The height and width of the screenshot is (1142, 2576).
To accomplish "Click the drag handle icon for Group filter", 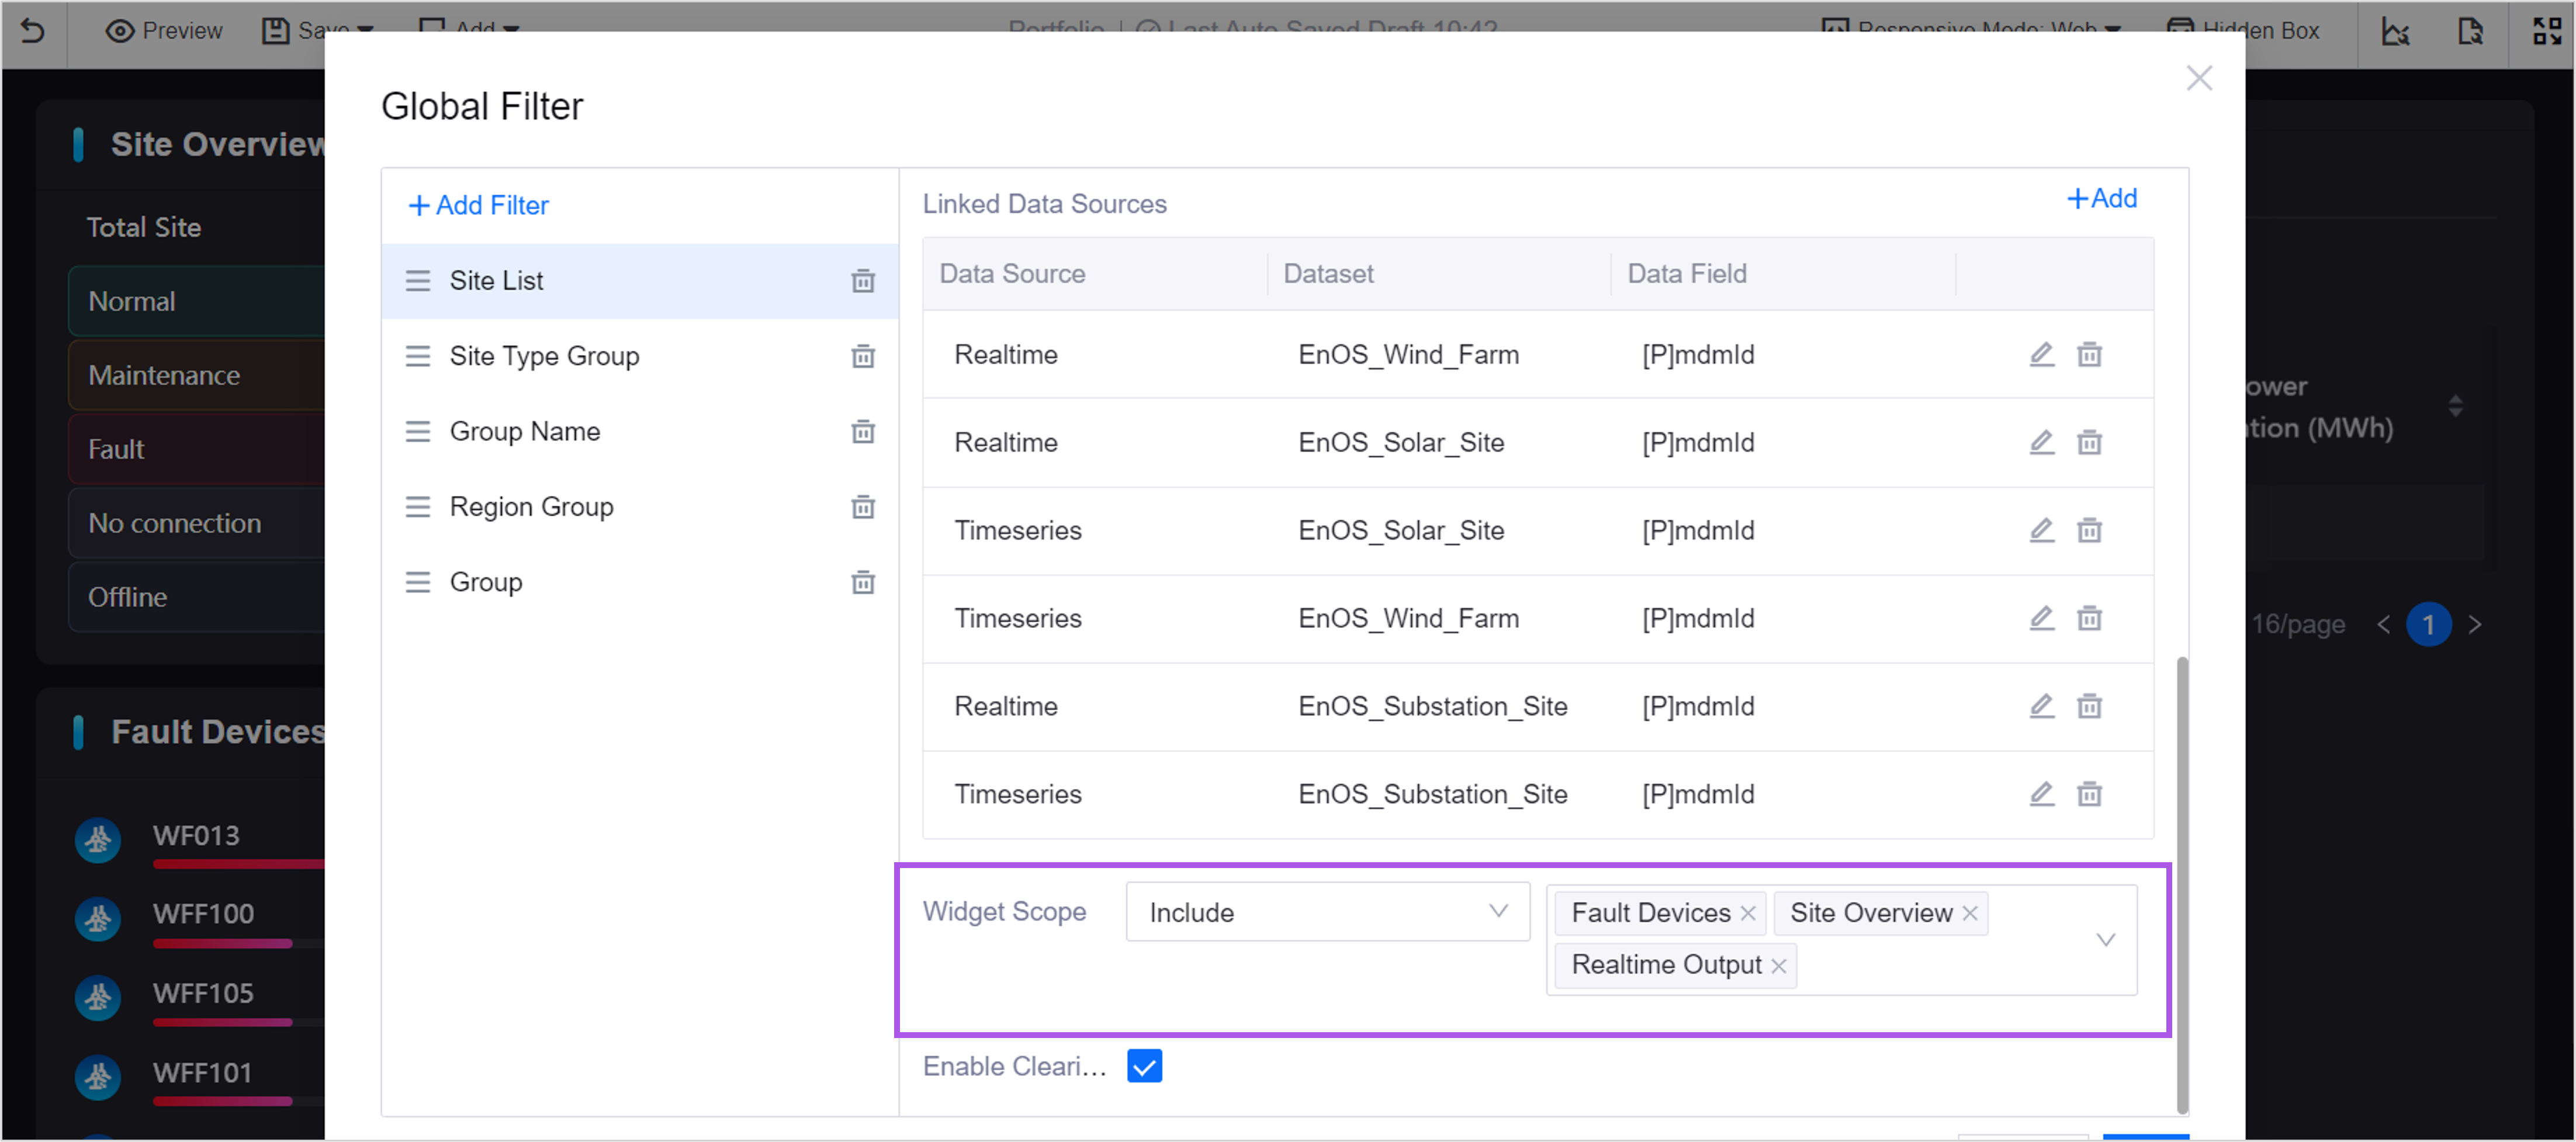I will (419, 582).
